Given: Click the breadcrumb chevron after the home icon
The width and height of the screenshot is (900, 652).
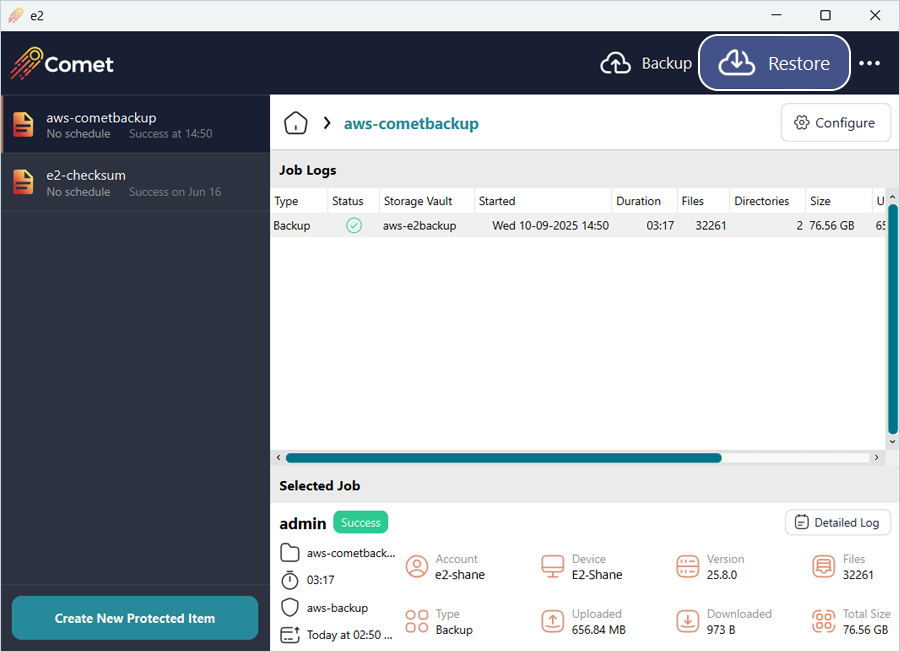Looking at the screenshot, I should coord(327,123).
